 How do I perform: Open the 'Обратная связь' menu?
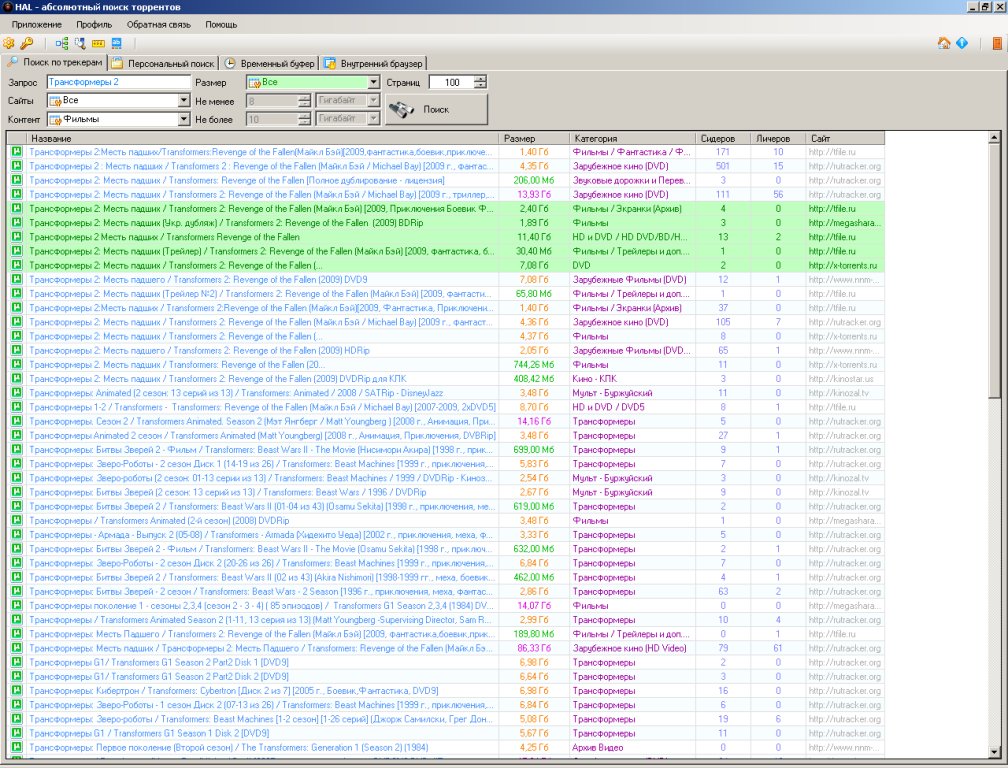coord(159,24)
